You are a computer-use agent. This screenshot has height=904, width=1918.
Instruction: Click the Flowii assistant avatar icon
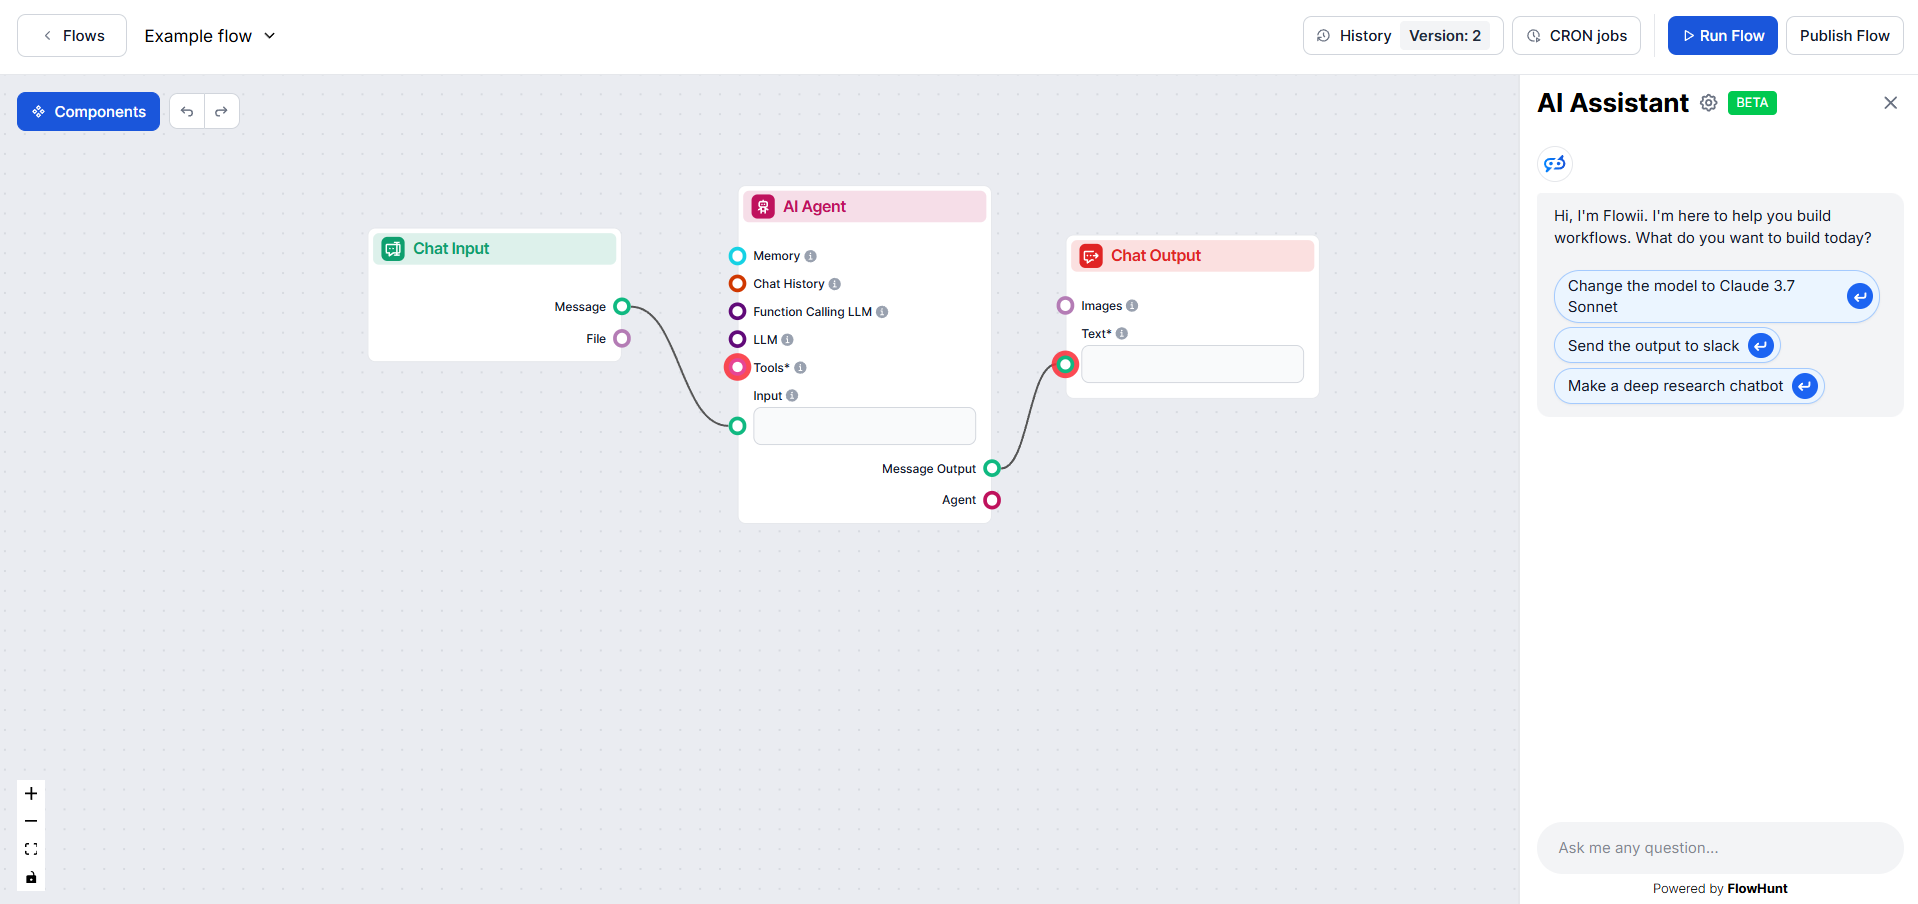pyautogui.click(x=1554, y=163)
